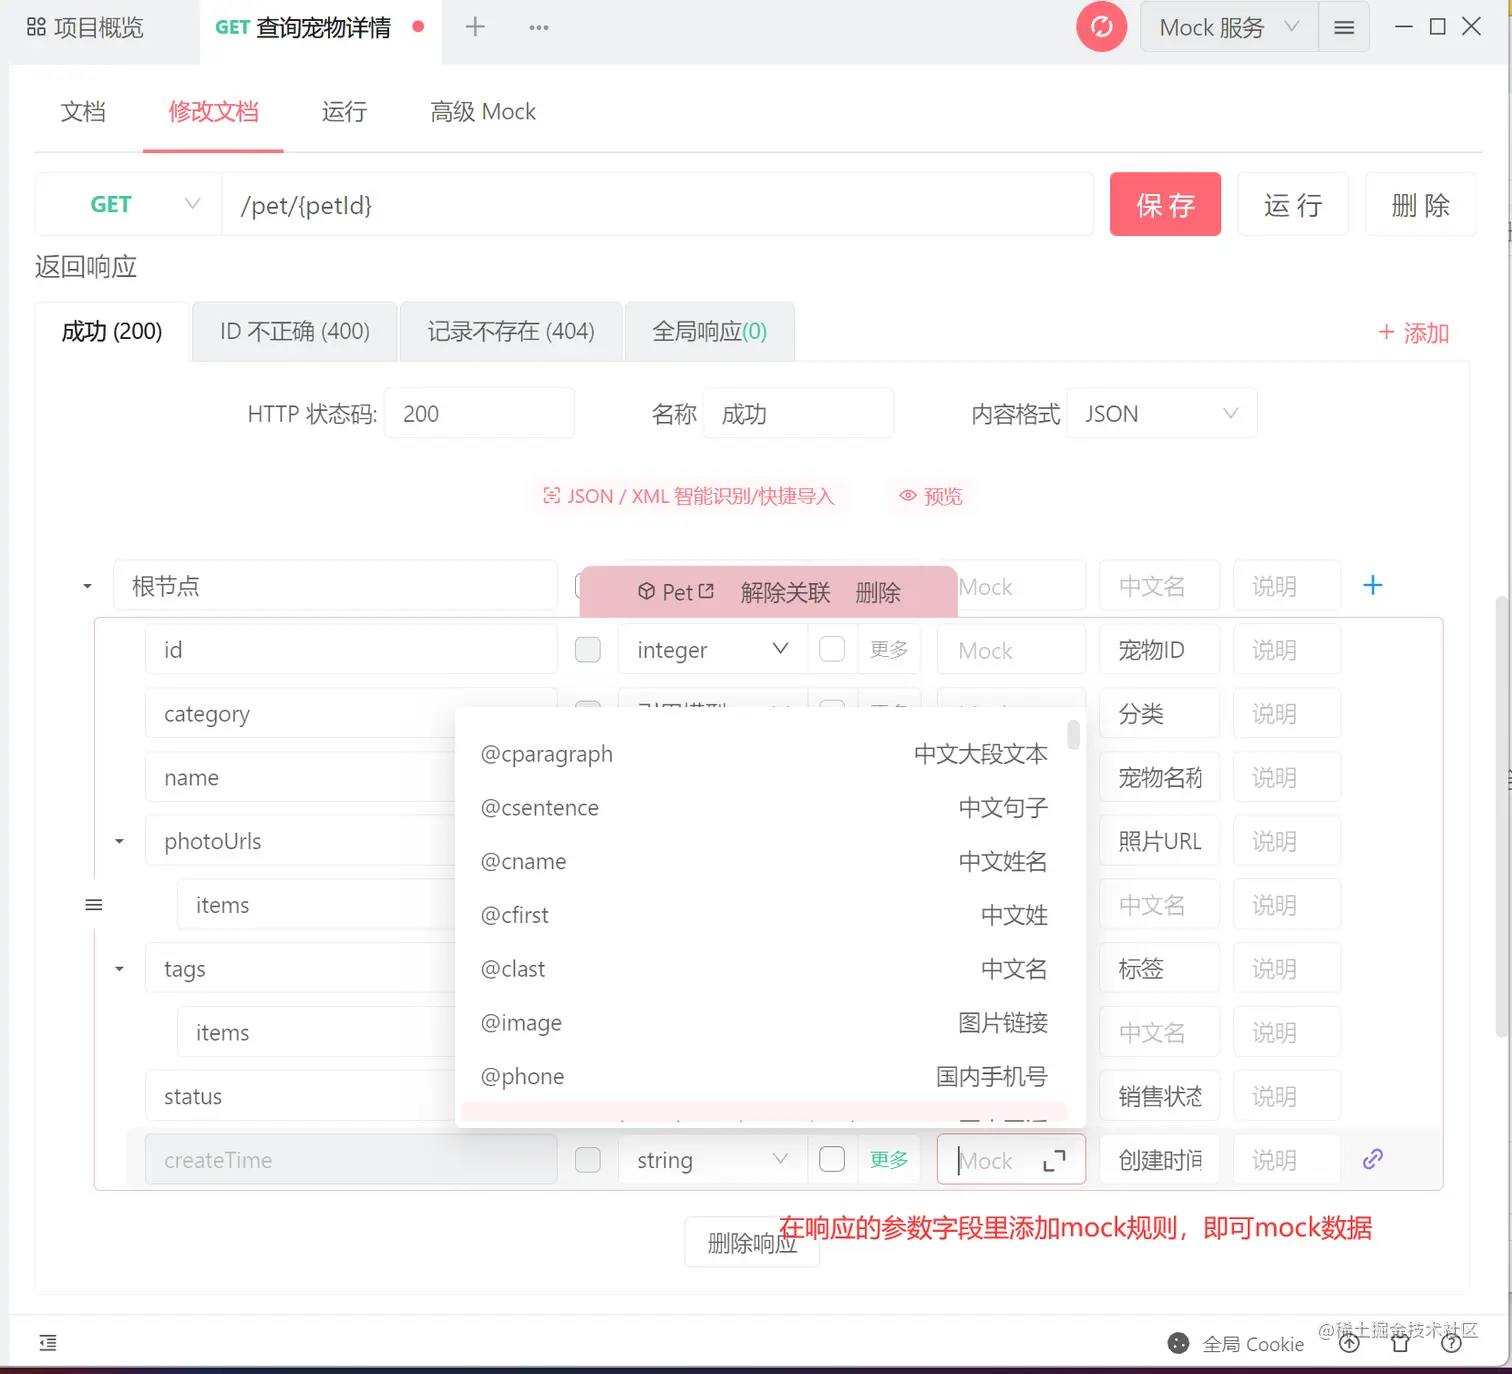
Task: Open the 内容格式 JSON dropdown
Action: pyautogui.click(x=1161, y=412)
